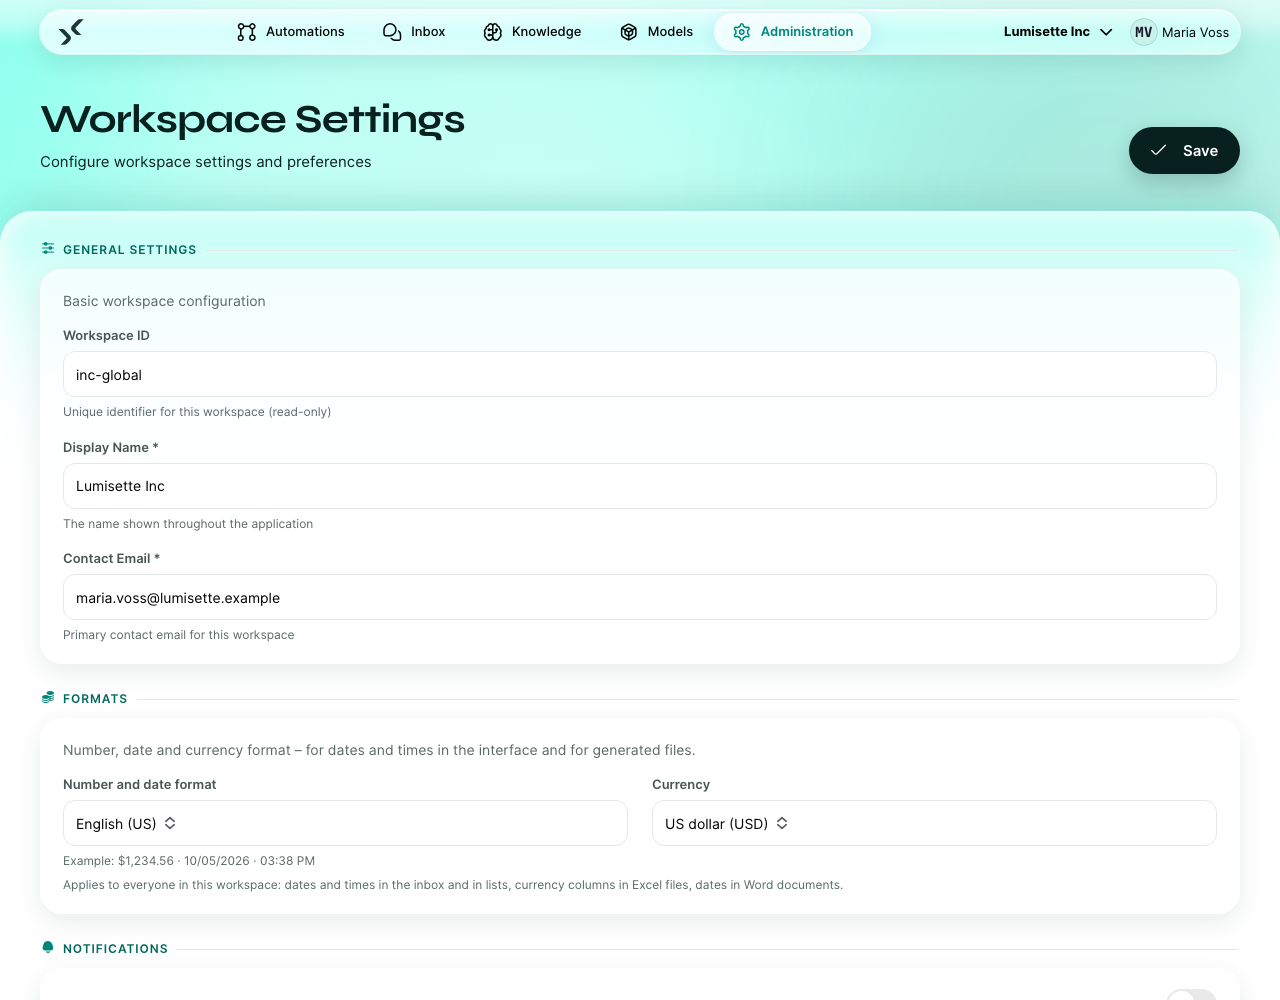Open the Models tab
This screenshot has height=1000, width=1280.
[x=656, y=32]
